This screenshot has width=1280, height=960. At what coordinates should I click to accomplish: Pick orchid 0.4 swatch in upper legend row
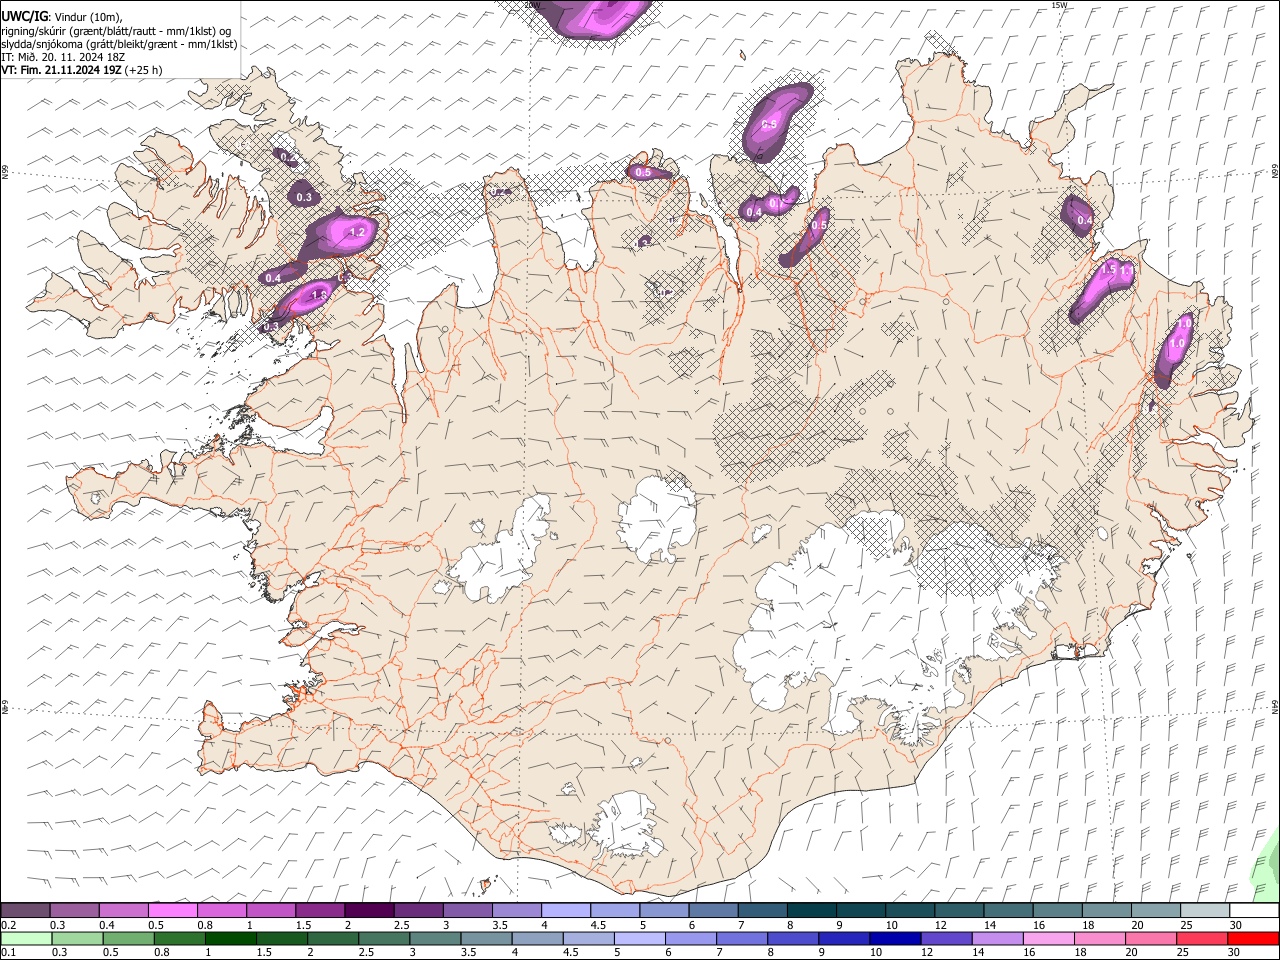tap(123, 910)
